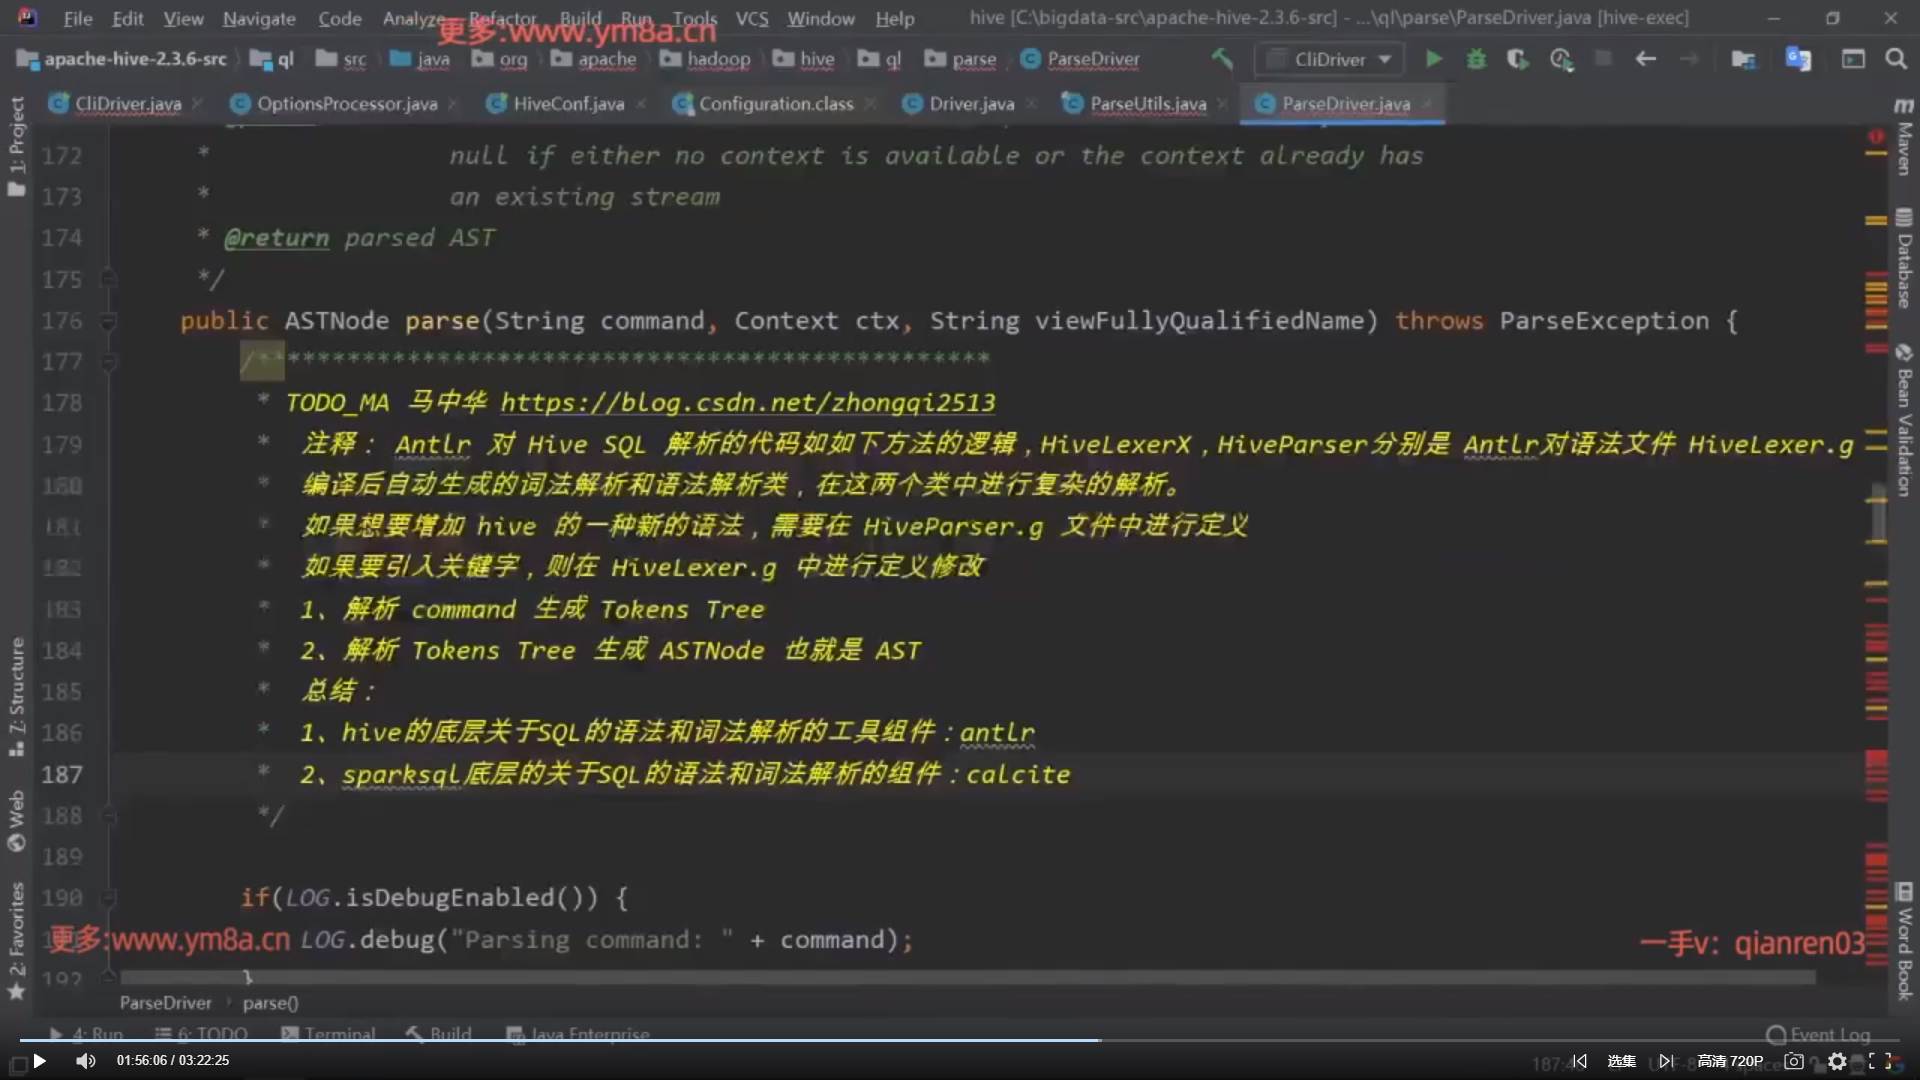Collapse the parse method fold marker at line 176
This screenshot has height=1080, width=1920.
click(108, 321)
